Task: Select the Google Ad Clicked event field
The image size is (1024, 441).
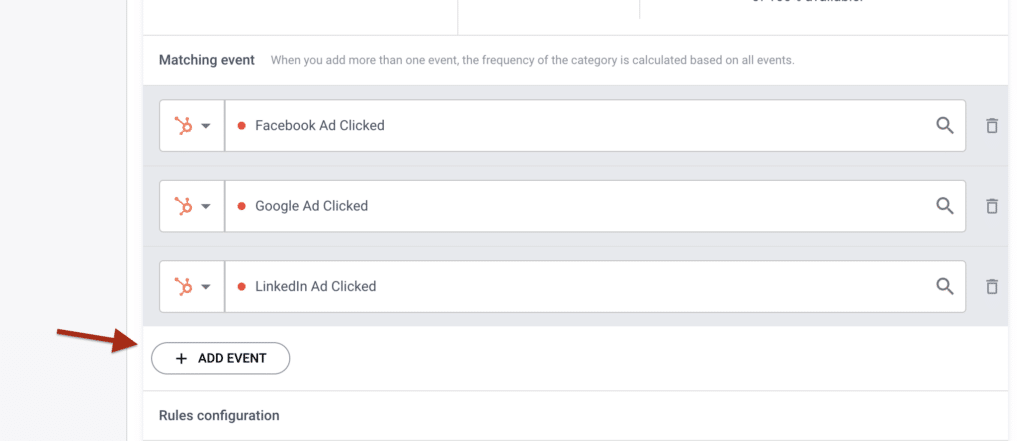Action: (595, 206)
